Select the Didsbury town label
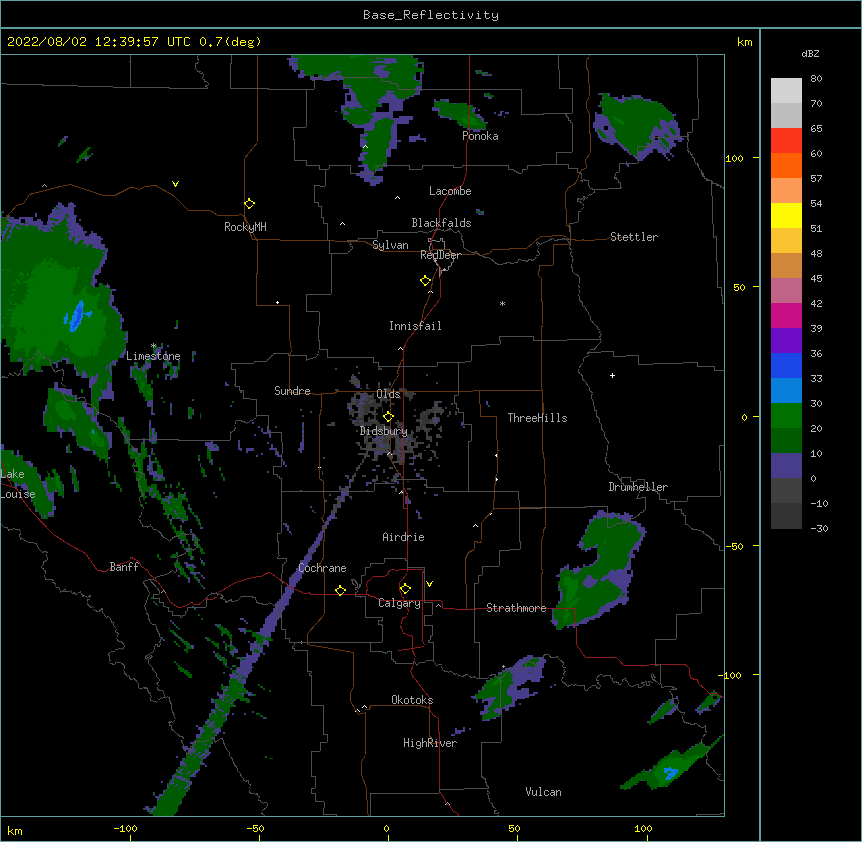Viewport: 862px width, 842px height. click(x=383, y=431)
